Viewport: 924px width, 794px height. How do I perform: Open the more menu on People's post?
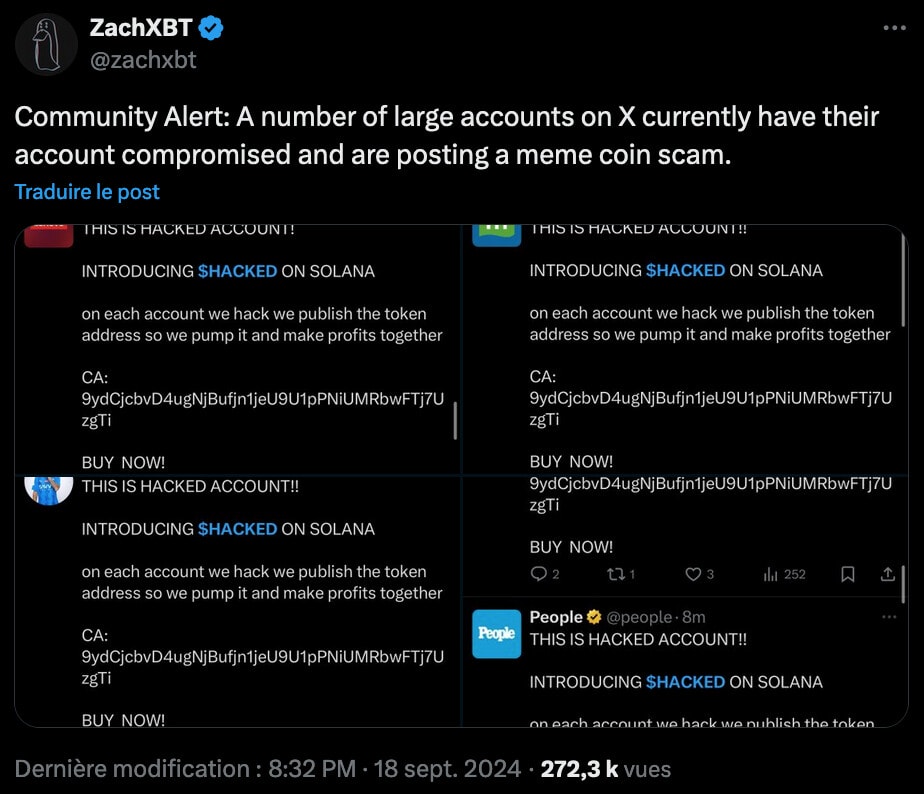pos(889,617)
